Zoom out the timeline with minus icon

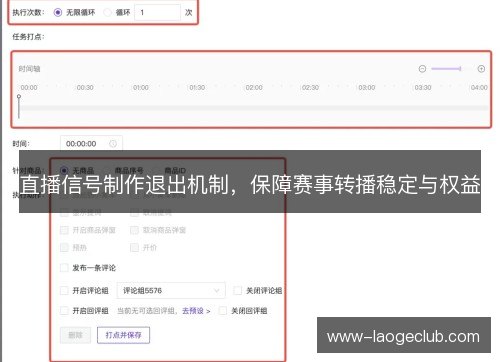pos(422,69)
